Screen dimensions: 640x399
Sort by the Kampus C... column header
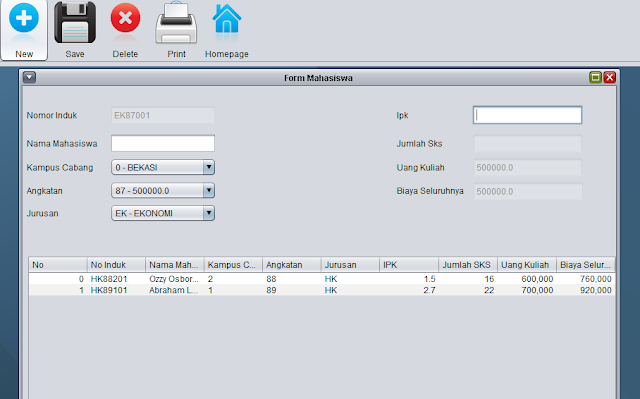tap(233, 265)
